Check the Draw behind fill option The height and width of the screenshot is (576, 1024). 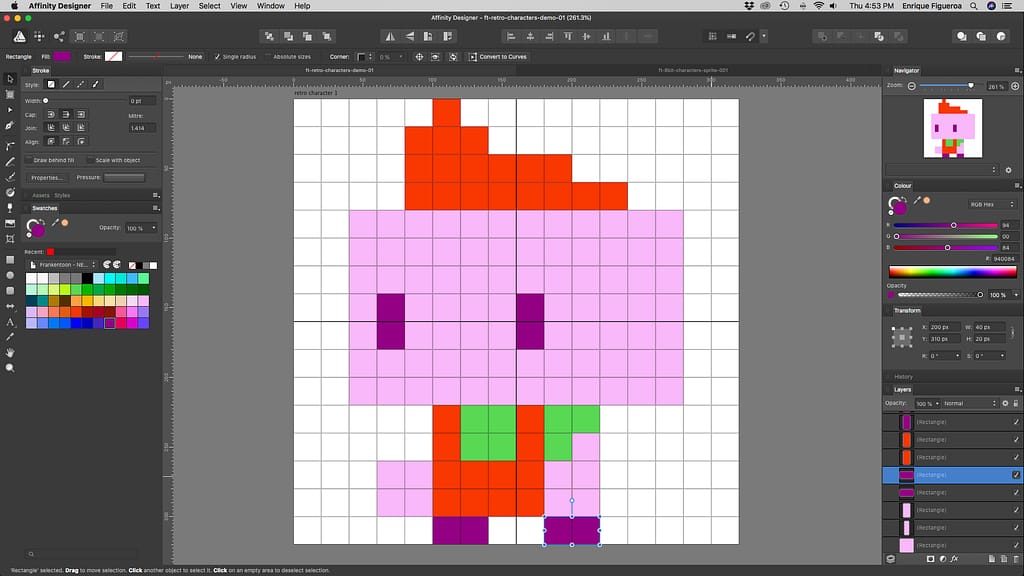[29, 160]
